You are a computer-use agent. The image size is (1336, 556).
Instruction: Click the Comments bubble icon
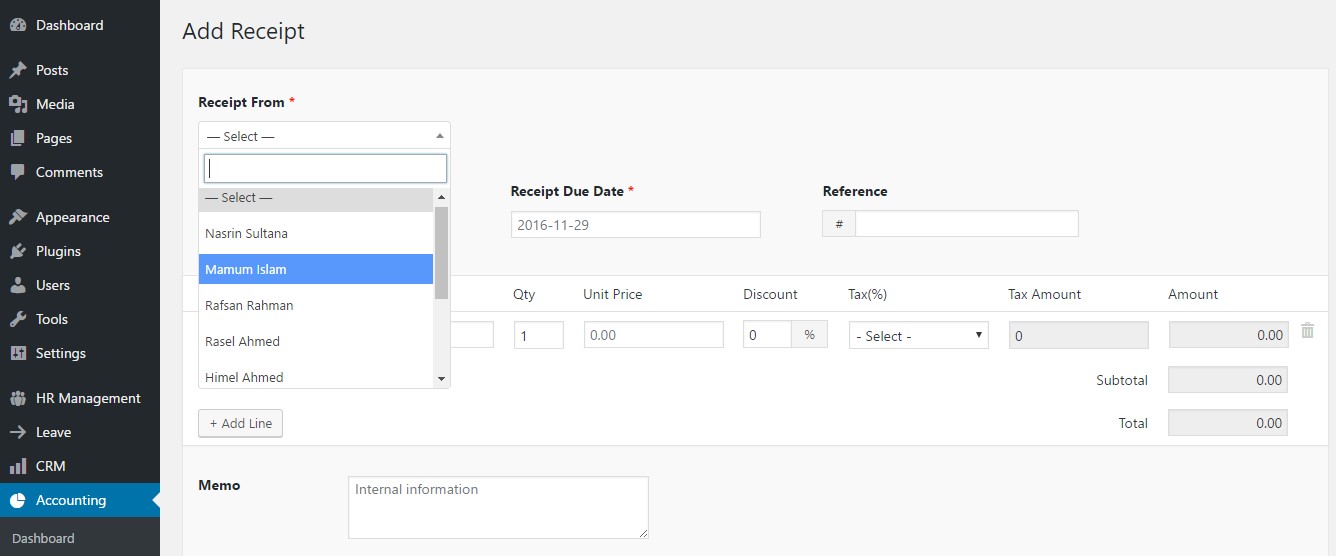point(18,172)
